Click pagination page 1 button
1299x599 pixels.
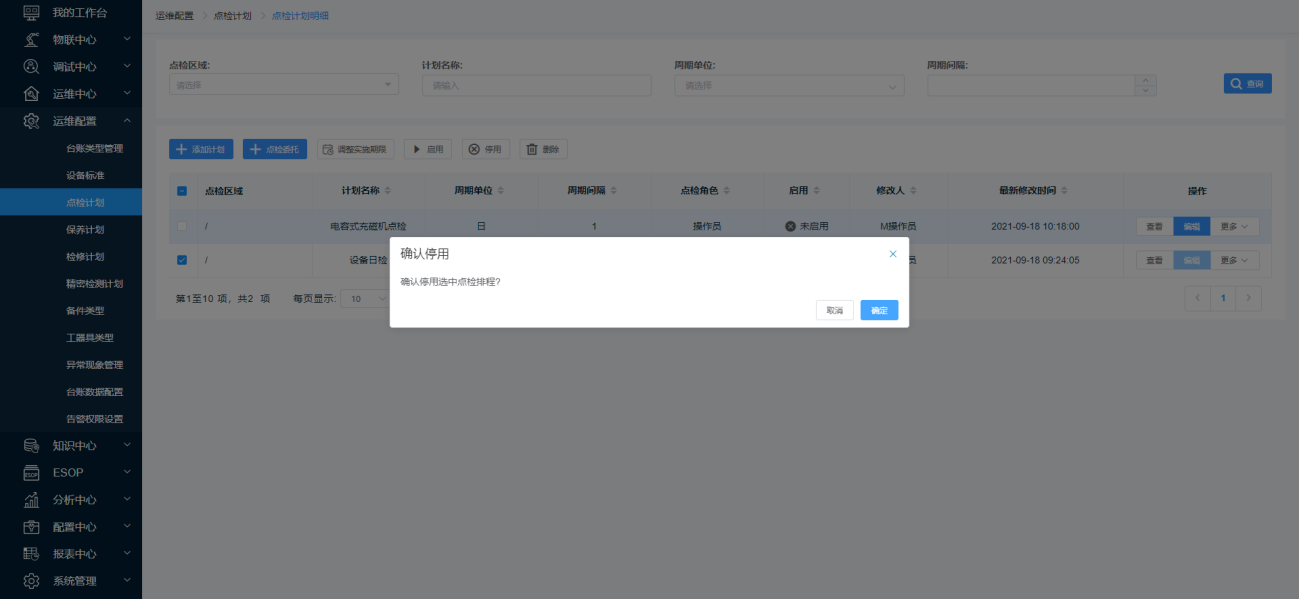click(1223, 298)
